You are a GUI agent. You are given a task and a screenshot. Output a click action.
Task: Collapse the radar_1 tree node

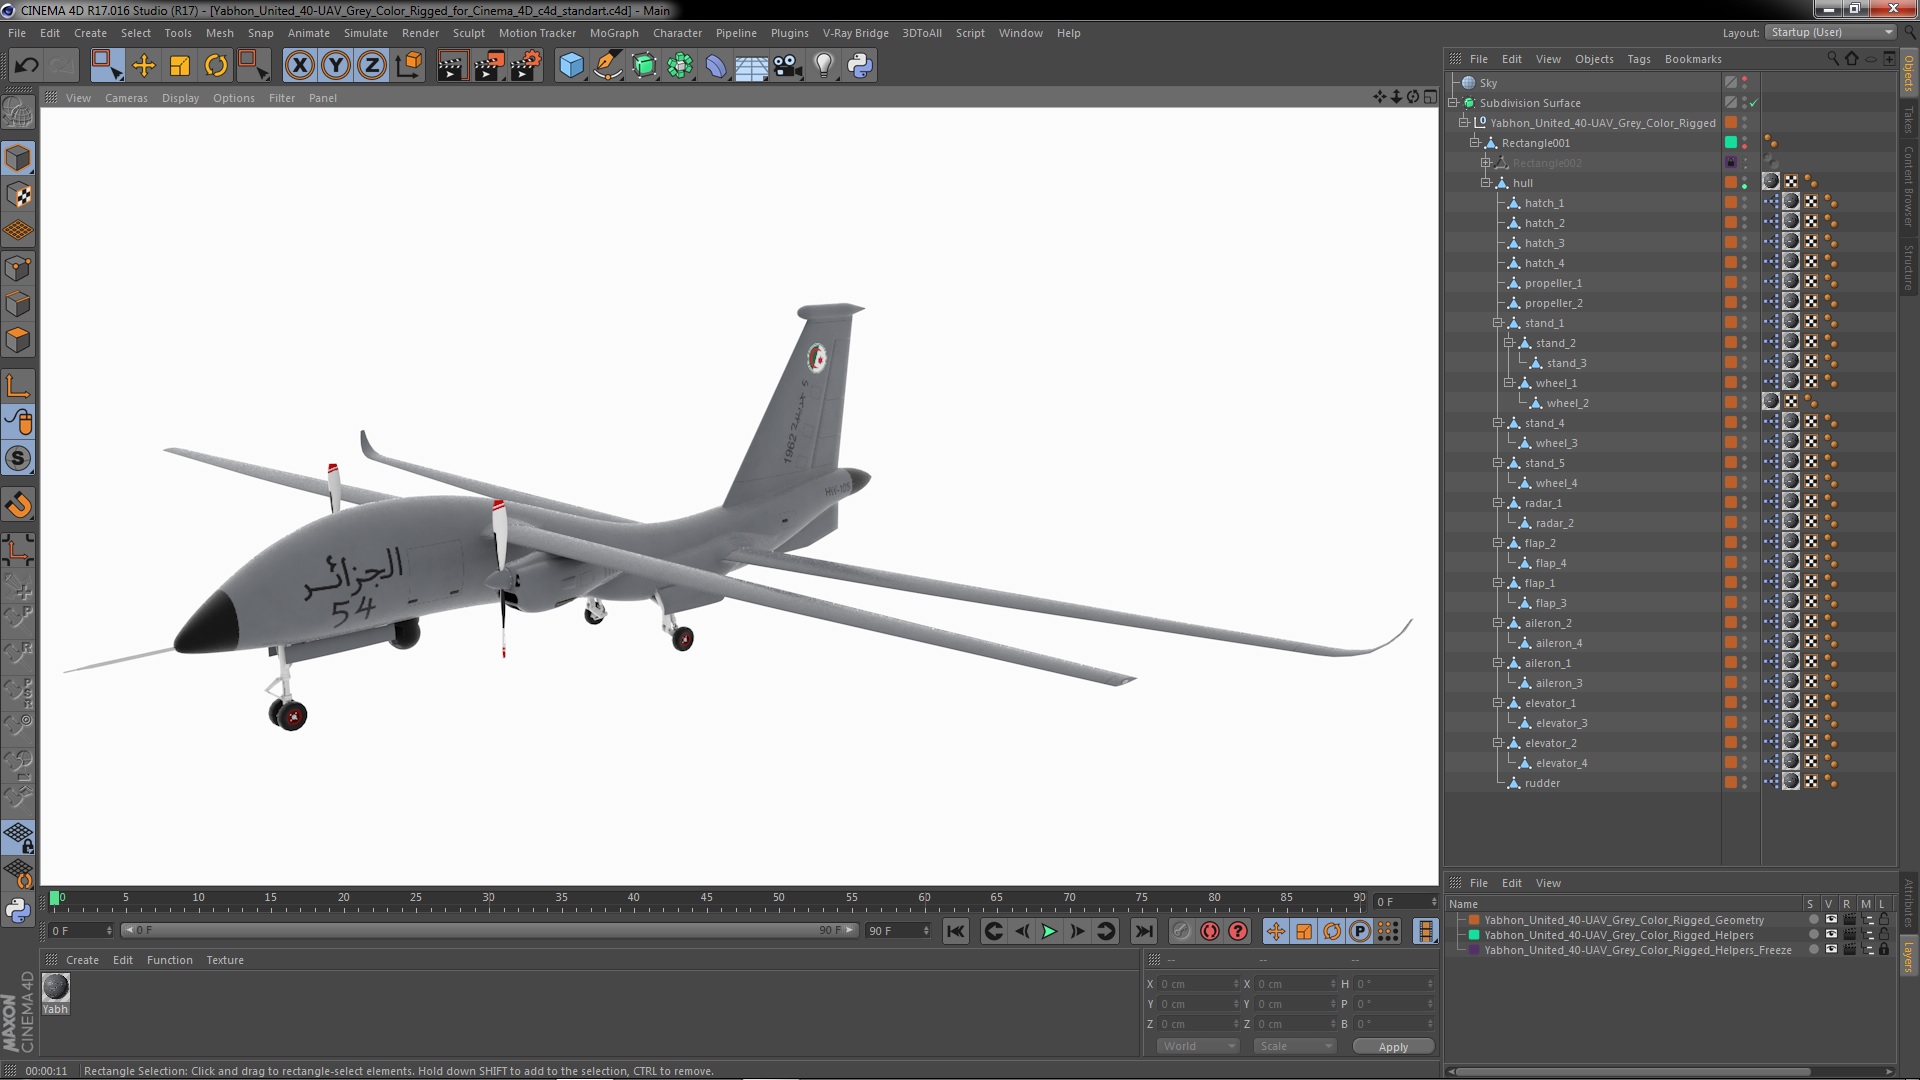pyautogui.click(x=1498, y=503)
